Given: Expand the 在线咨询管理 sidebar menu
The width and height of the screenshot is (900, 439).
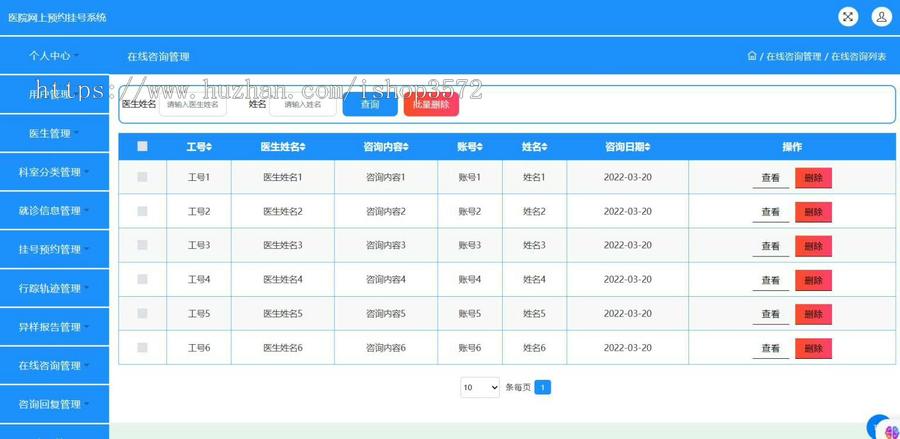Looking at the screenshot, I should [54, 365].
